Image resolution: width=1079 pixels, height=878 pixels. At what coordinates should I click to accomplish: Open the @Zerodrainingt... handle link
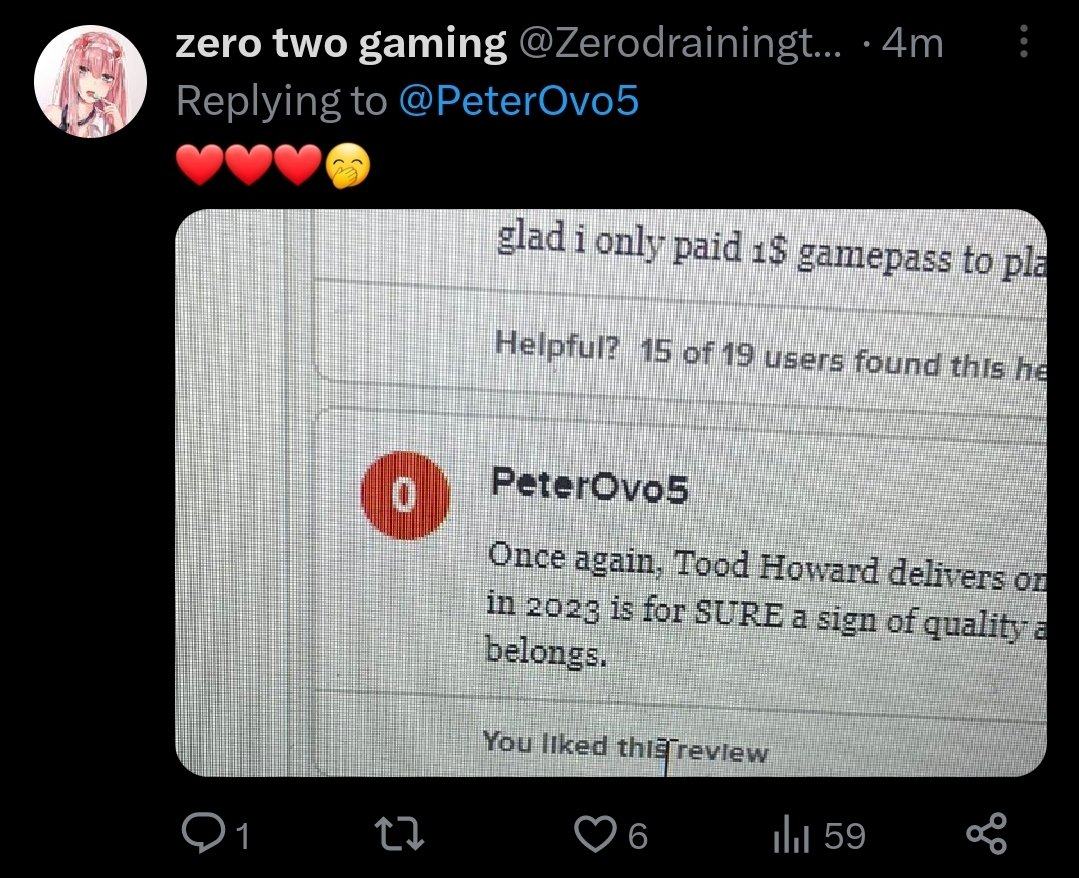pyautogui.click(x=678, y=43)
